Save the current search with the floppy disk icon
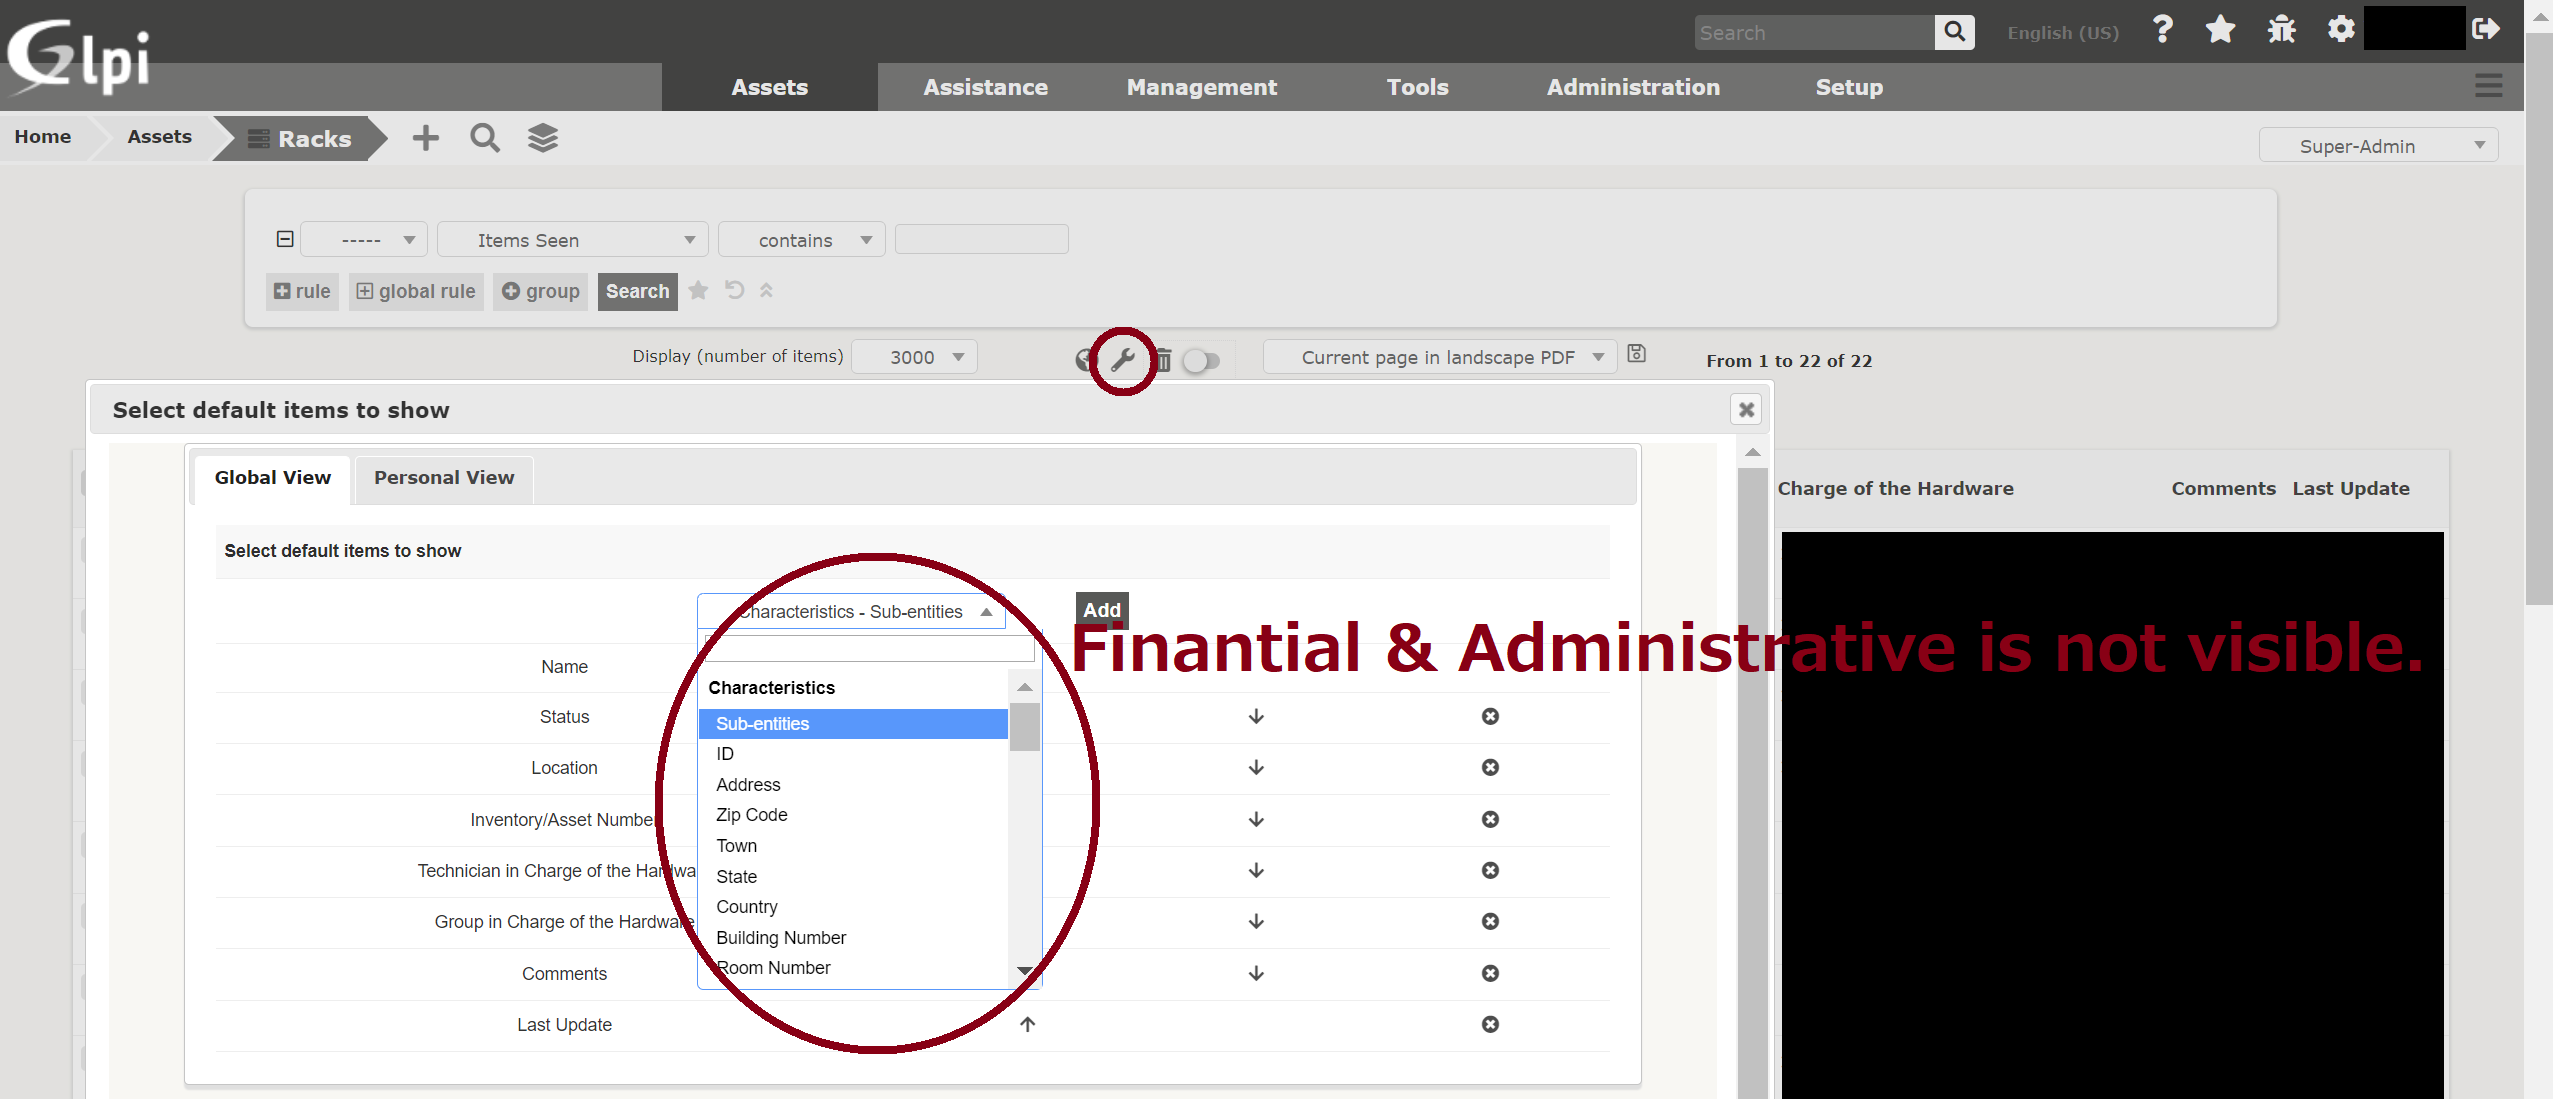This screenshot has height=1099, width=2553. click(x=1636, y=354)
